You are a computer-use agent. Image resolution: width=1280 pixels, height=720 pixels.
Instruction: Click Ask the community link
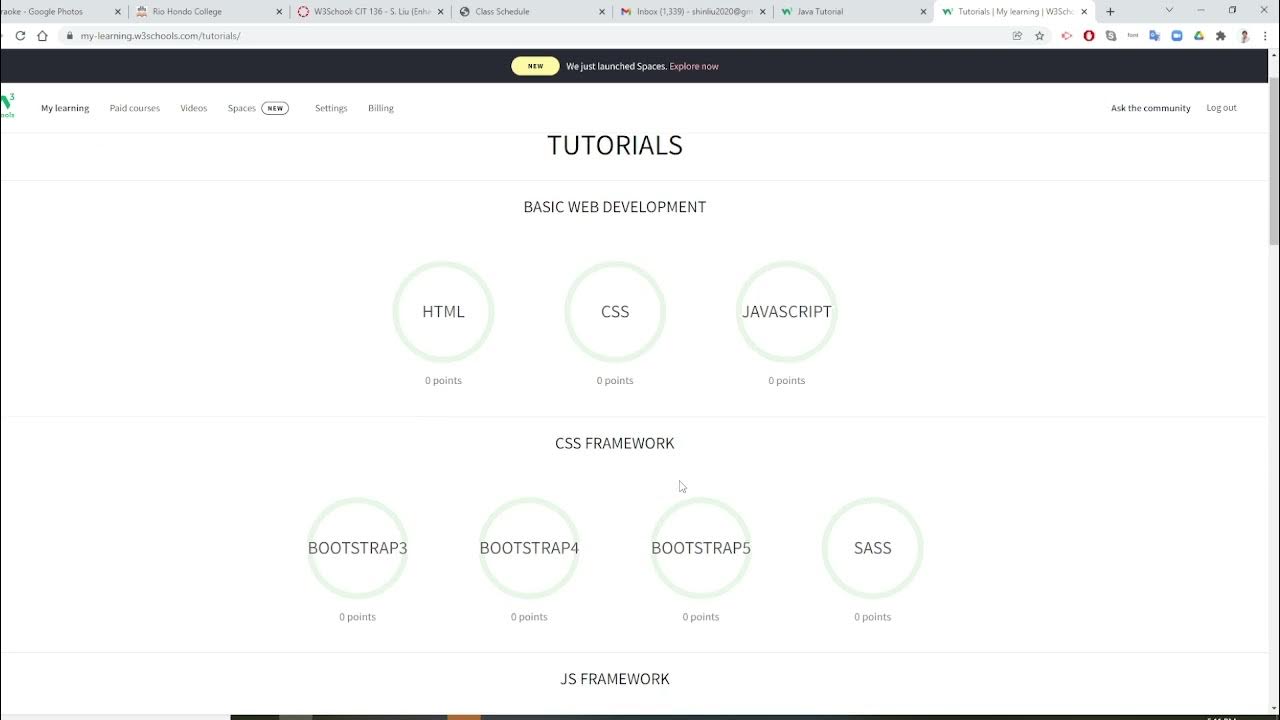[1151, 108]
